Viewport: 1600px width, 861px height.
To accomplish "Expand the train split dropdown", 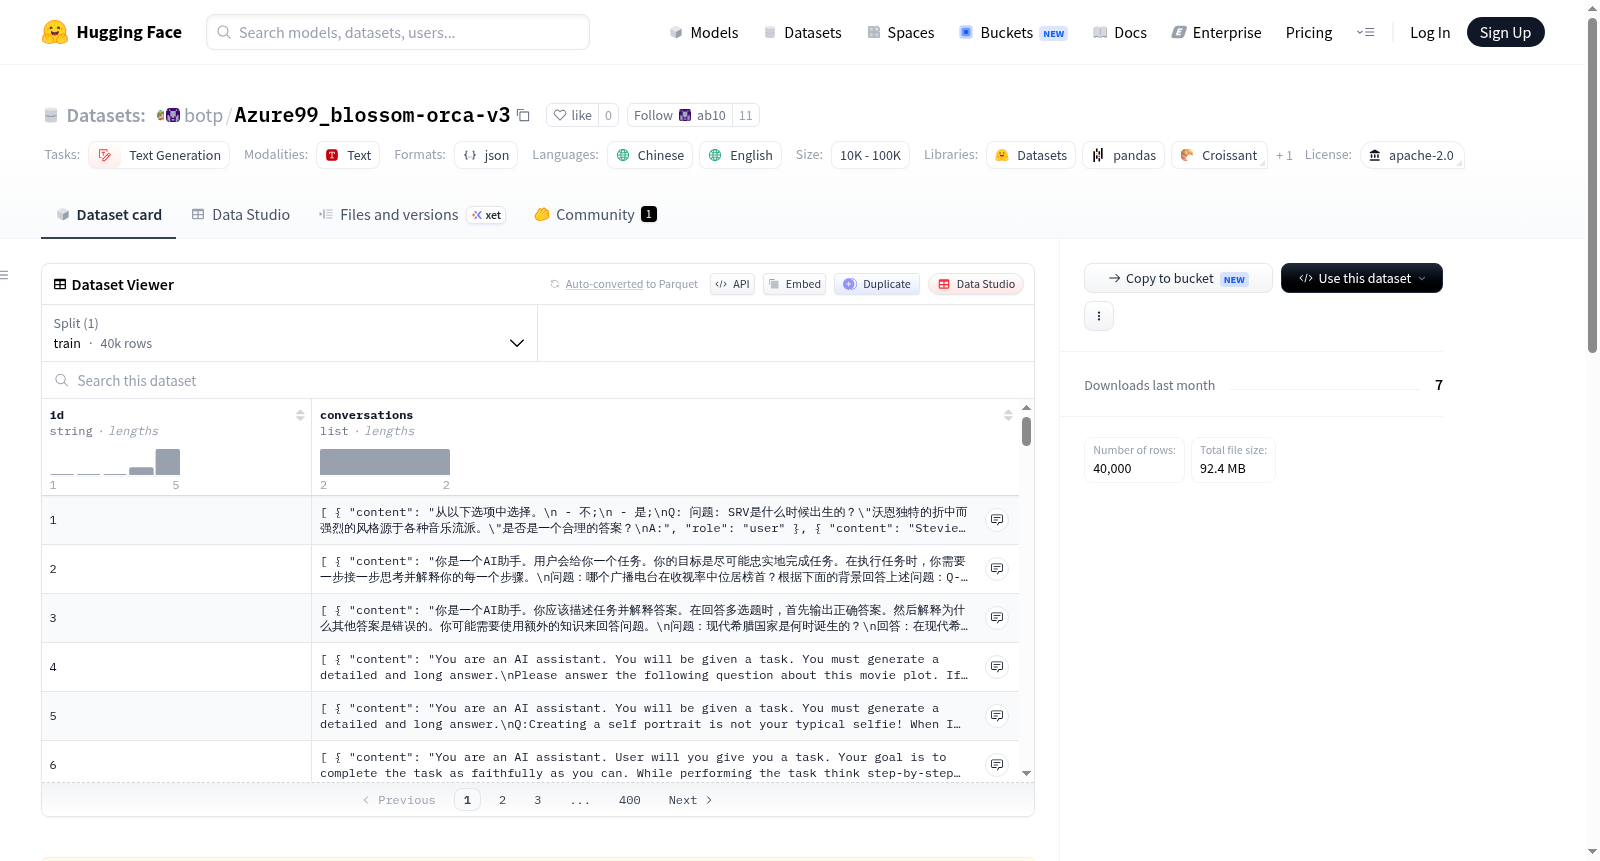I will (x=289, y=333).
